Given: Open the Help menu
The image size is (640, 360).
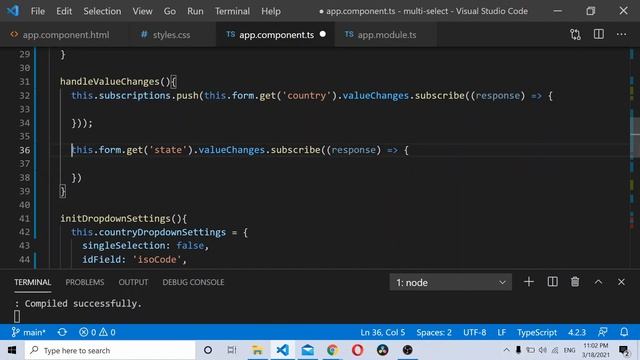Looking at the screenshot, I should (x=271, y=11).
